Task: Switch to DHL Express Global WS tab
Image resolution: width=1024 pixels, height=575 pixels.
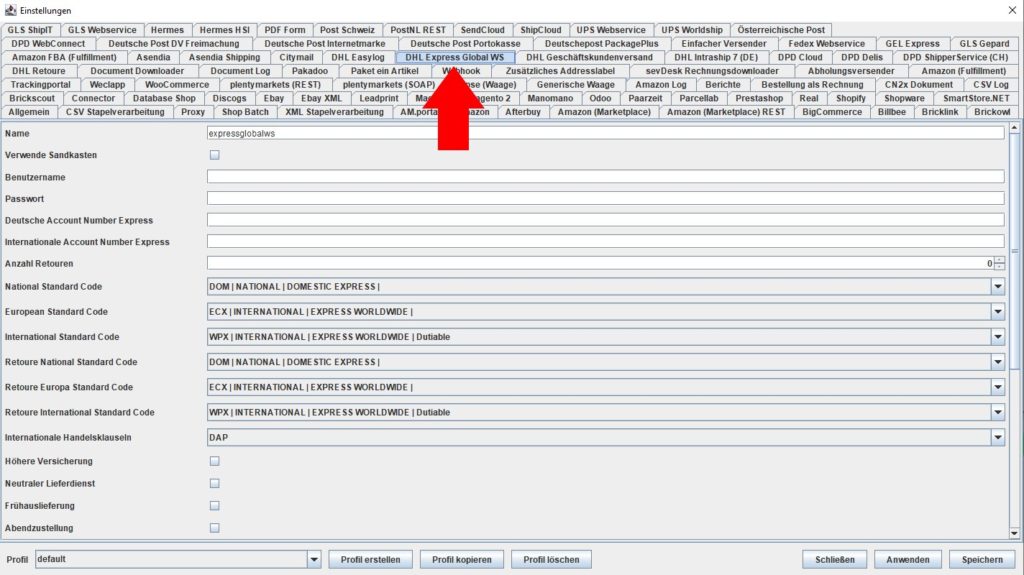Action: tap(455, 58)
